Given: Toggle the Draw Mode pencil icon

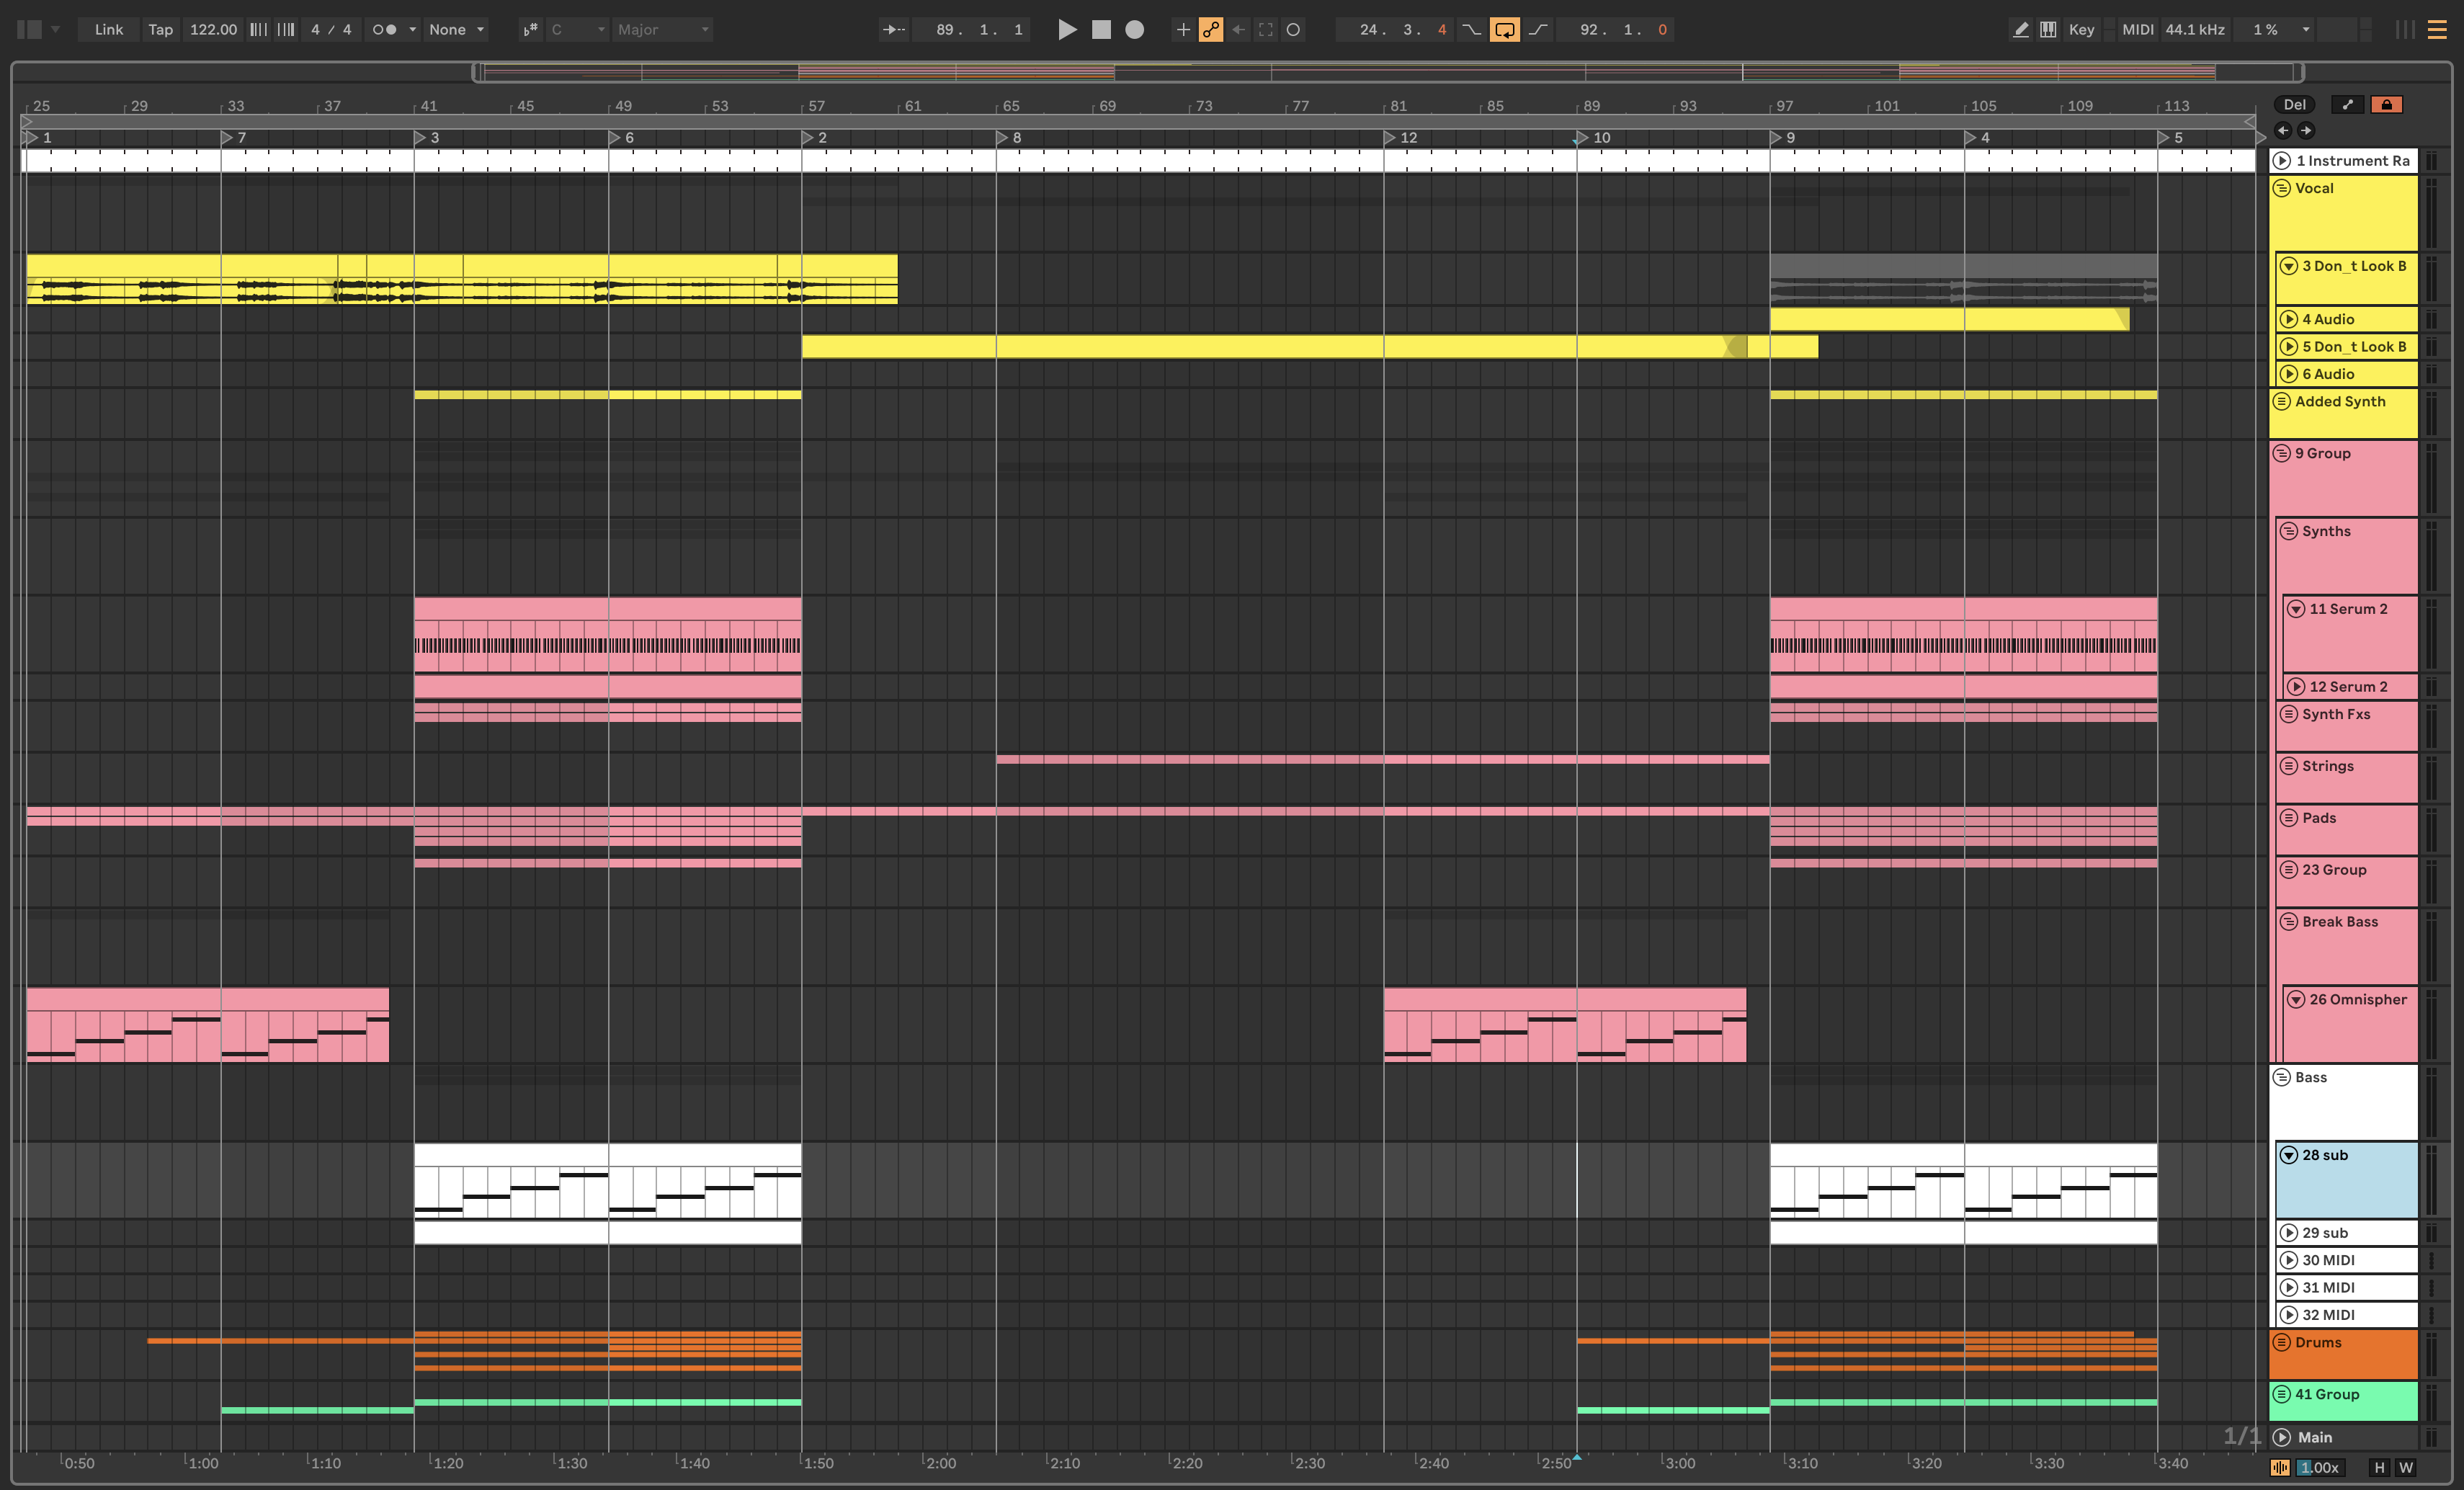Looking at the screenshot, I should coord(2020,30).
